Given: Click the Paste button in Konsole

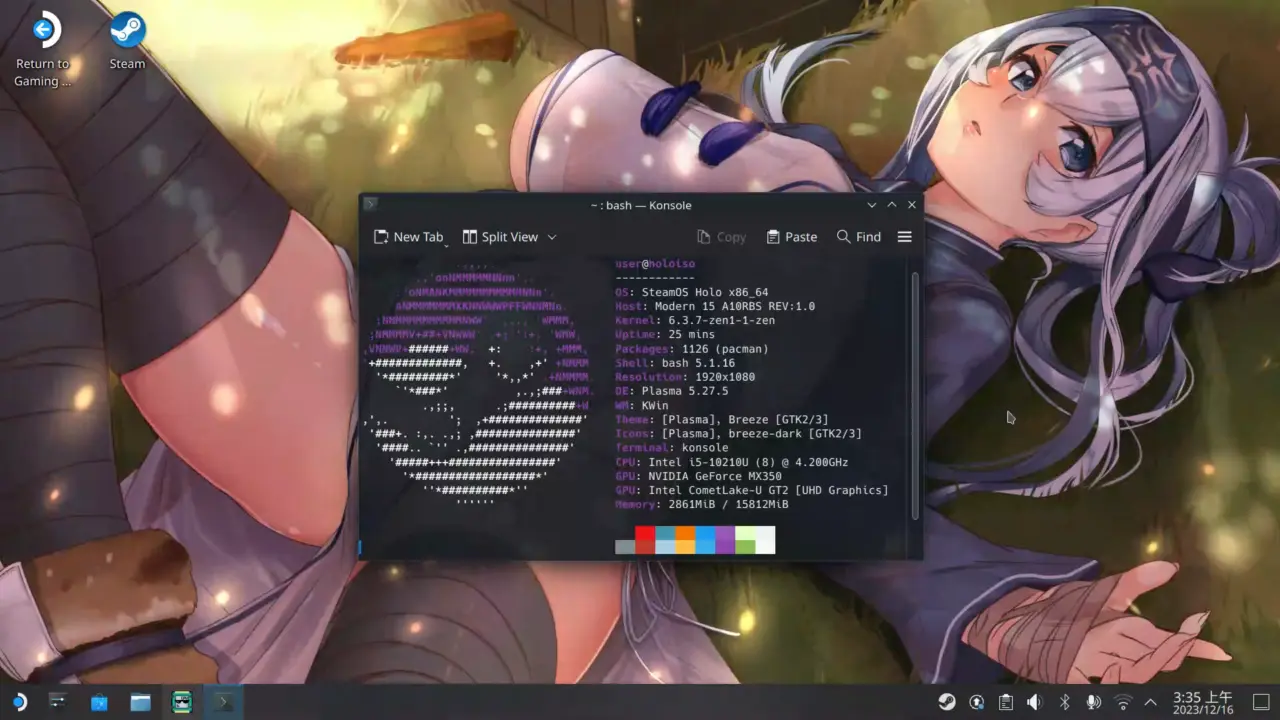Looking at the screenshot, I should click(792, 237).
